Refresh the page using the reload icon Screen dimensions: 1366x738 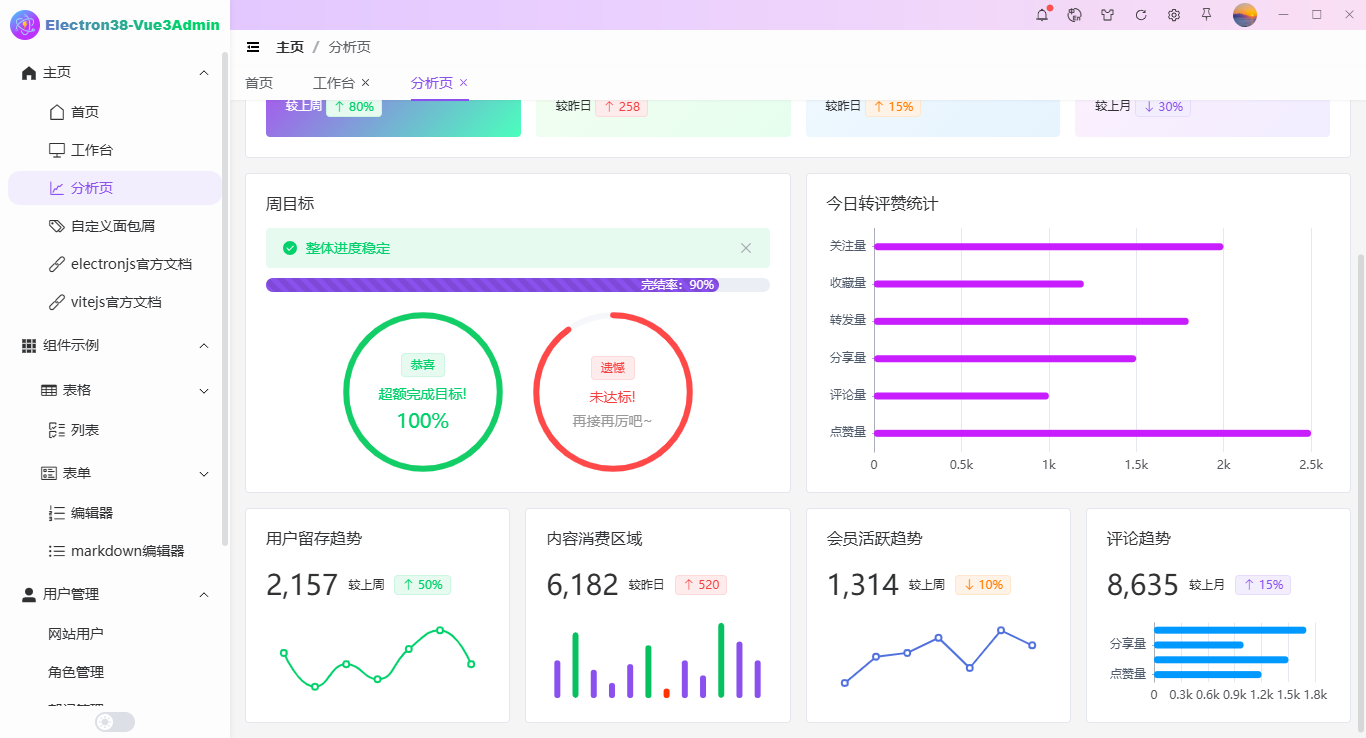[1140, 15]
